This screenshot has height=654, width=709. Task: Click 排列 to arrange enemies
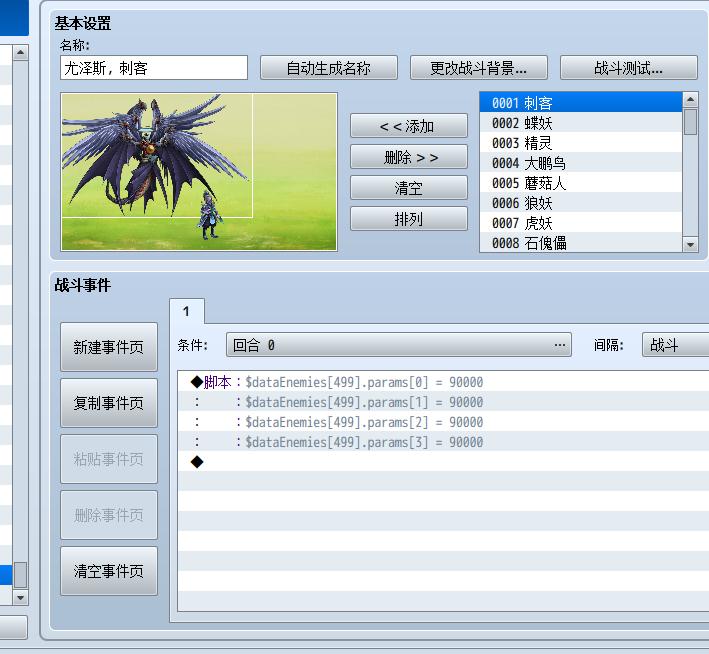pos(409,219)
